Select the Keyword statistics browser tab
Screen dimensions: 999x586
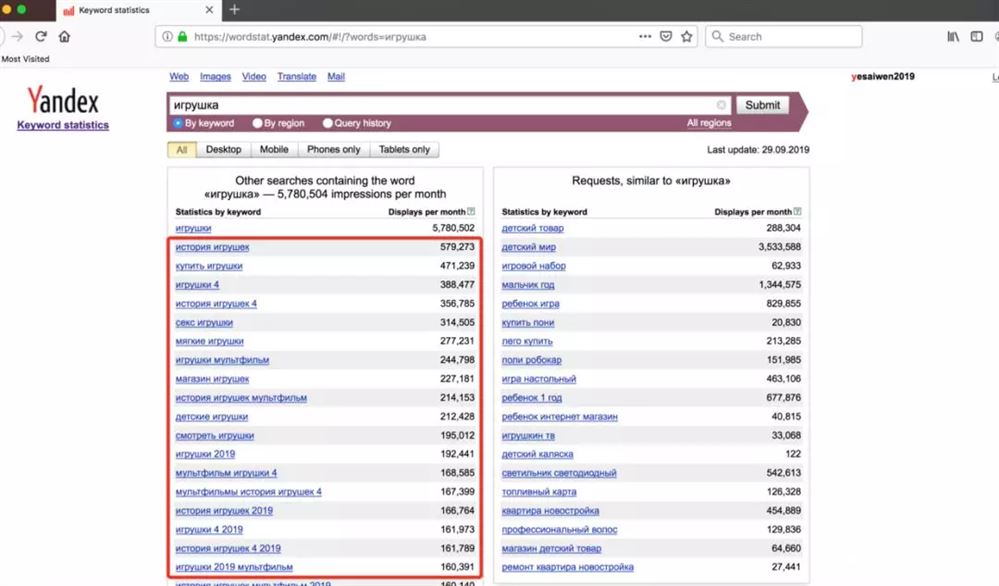(x=138, y=10)
